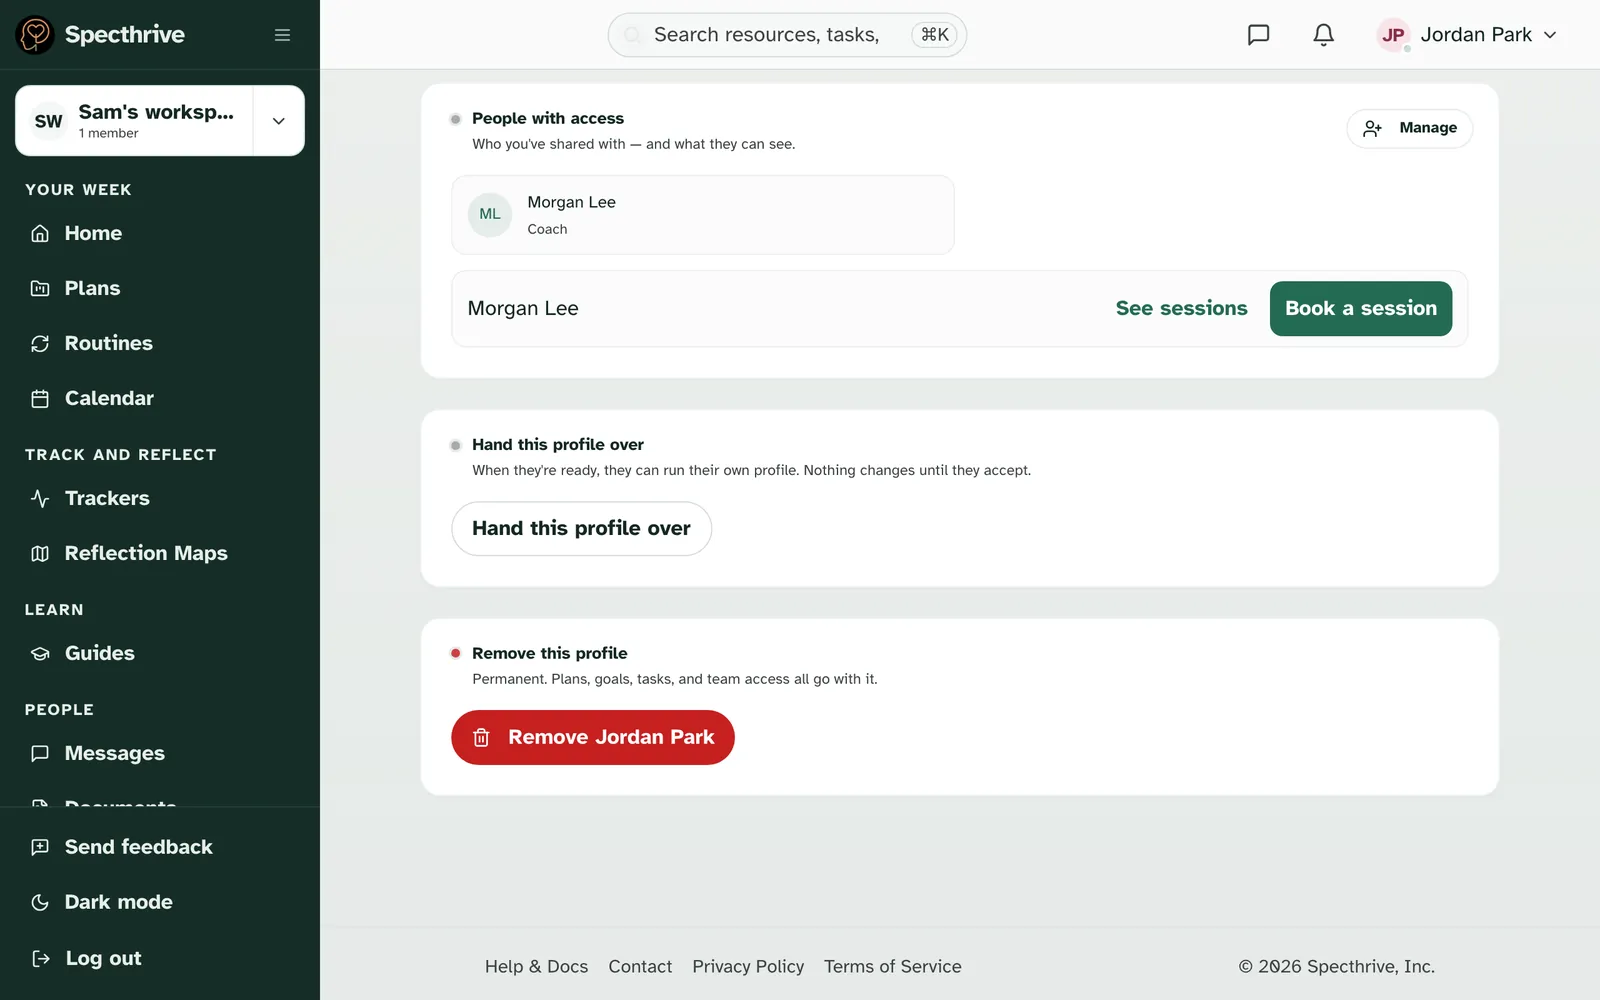Viewport: 1600px width, 1000px height.
Task: Open Trackers from the sidebar
Action: tap(160, 498)
